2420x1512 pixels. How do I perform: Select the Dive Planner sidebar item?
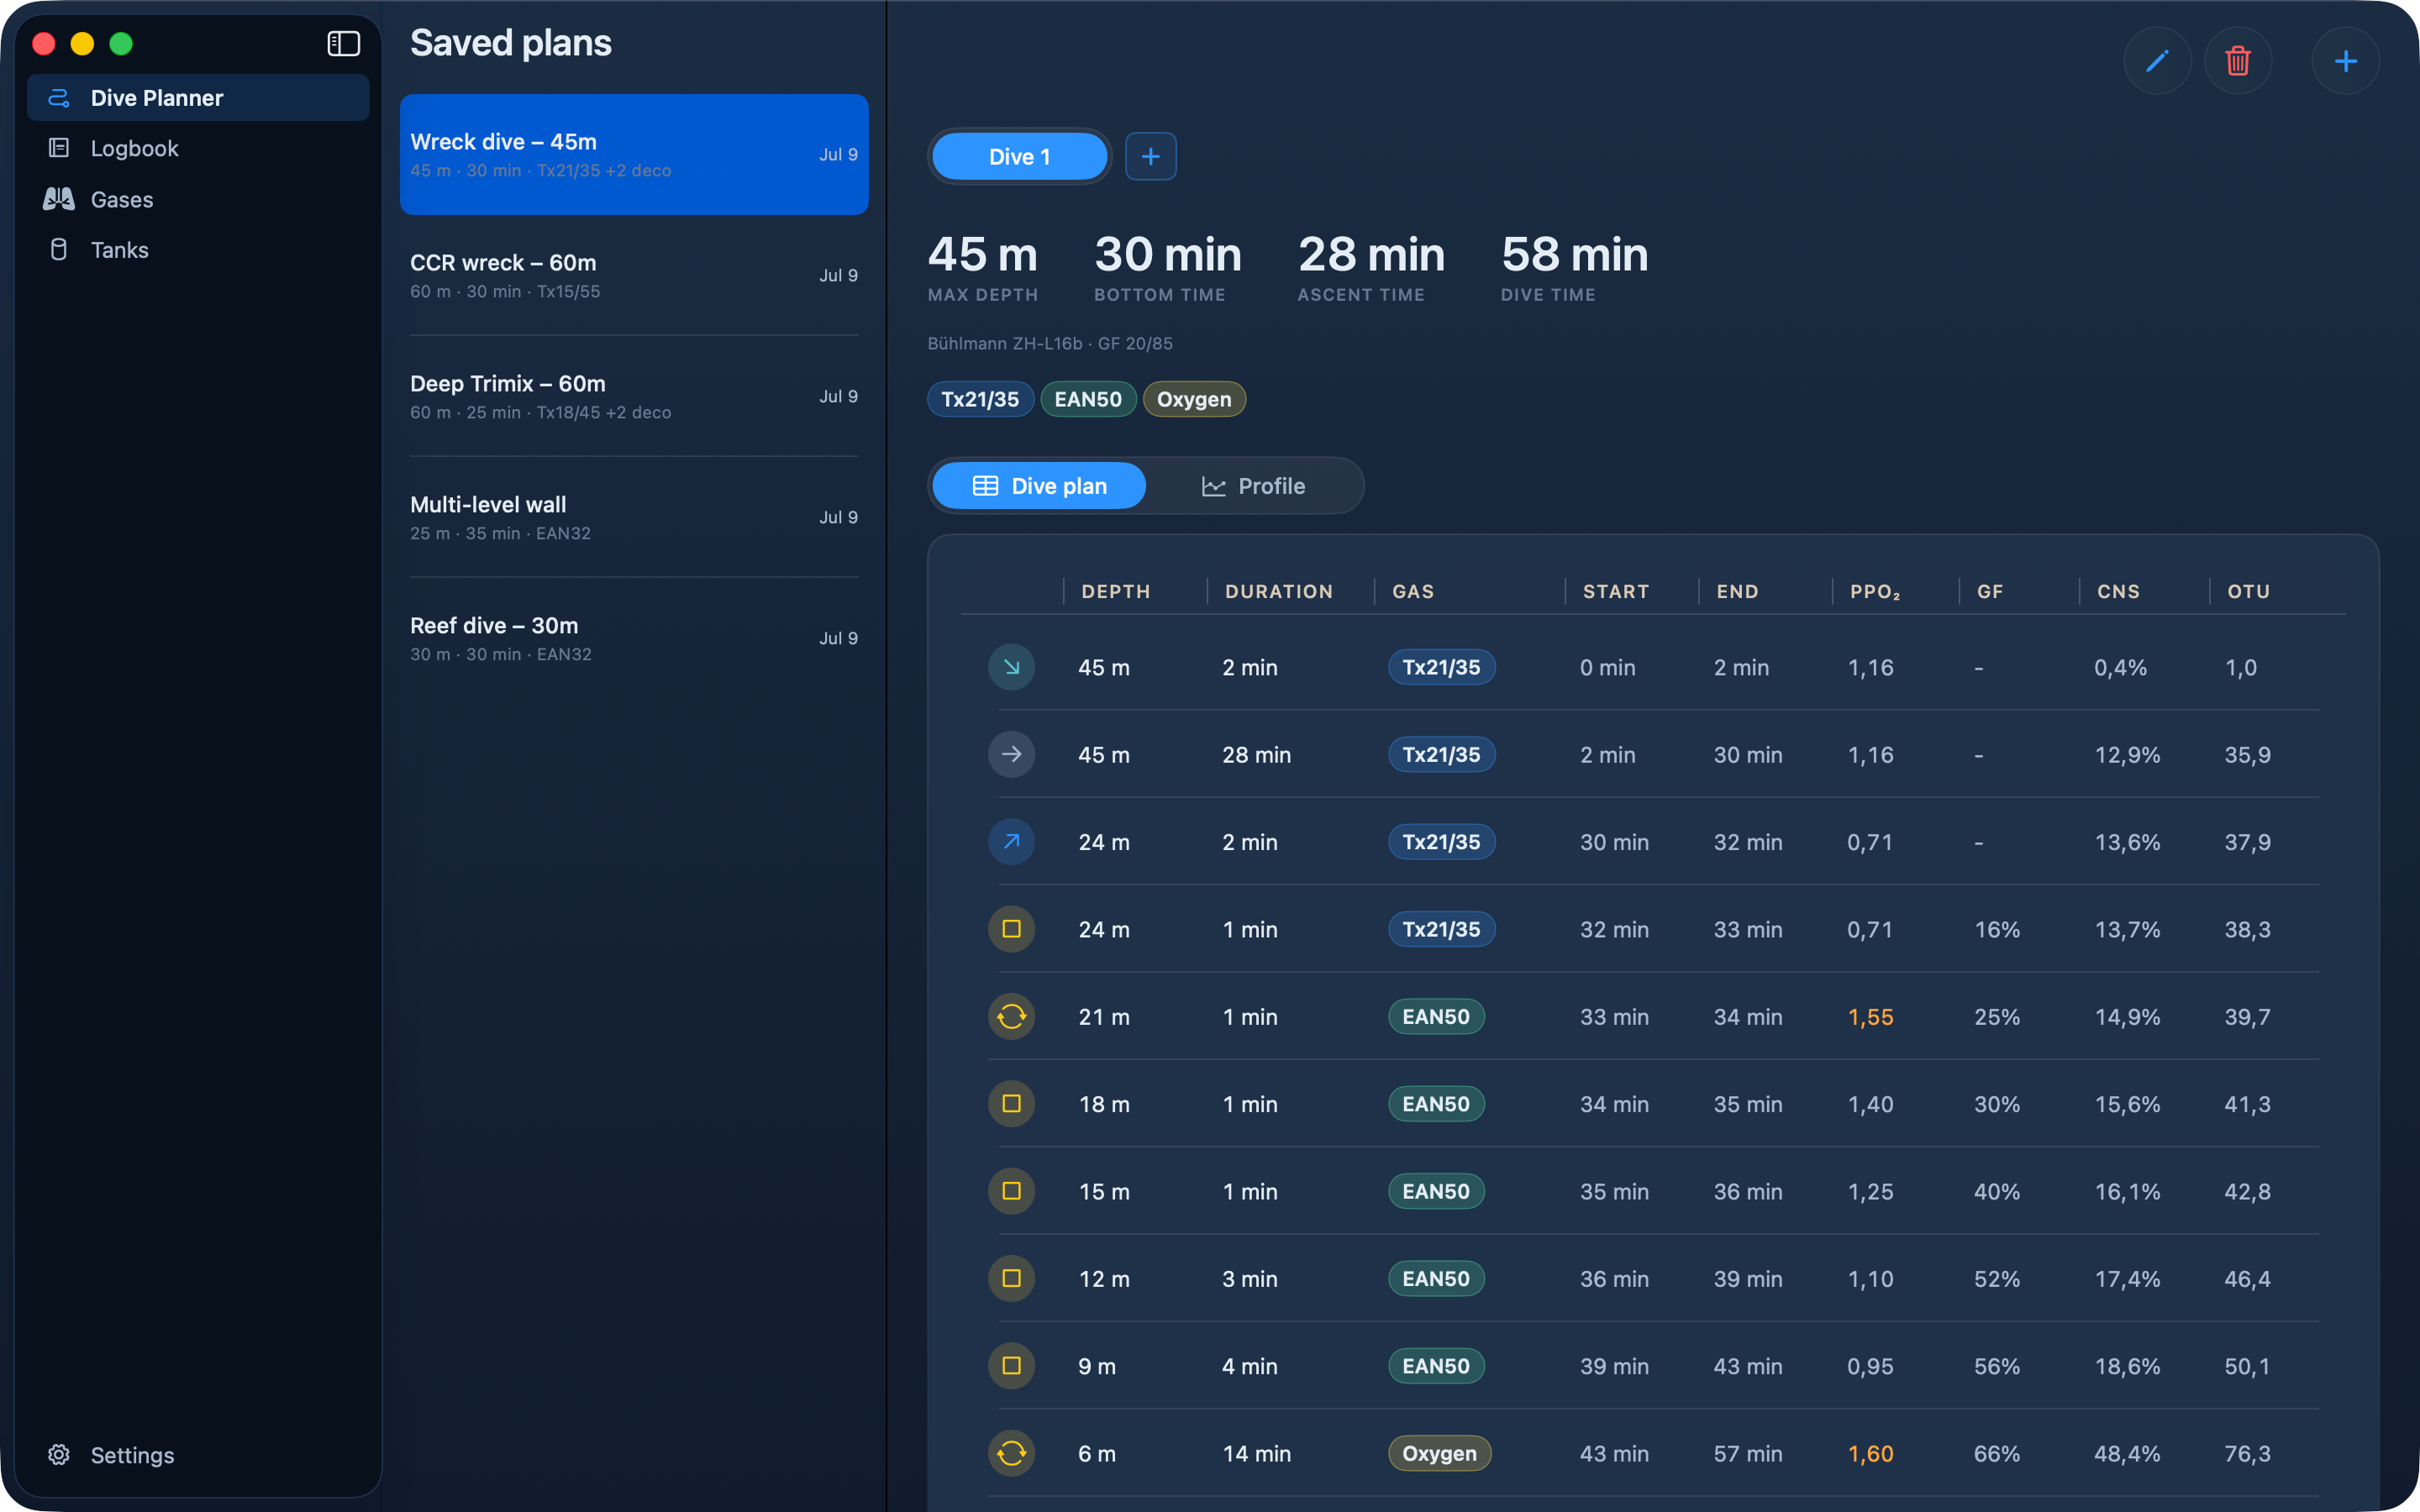[x=198, y=97]
